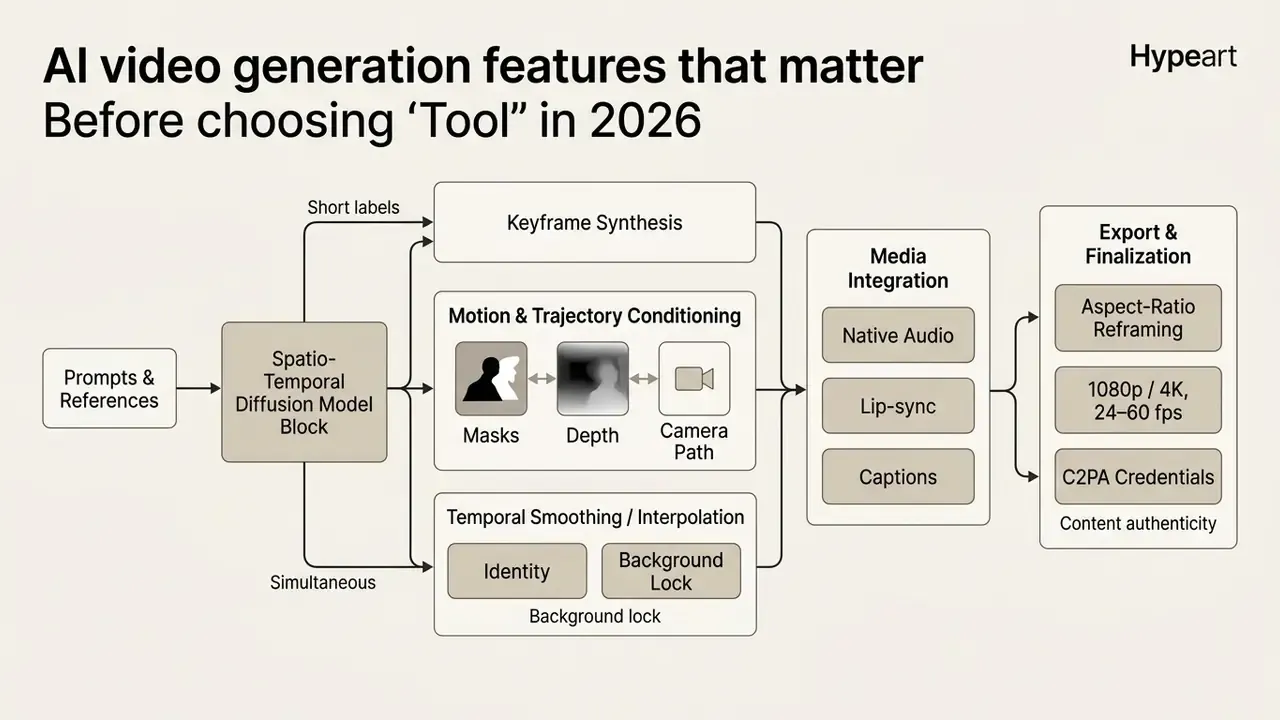Click the Masks silhouette thumbnail
The width and height of the screenshot is (1280, 720).
(491, 379)
